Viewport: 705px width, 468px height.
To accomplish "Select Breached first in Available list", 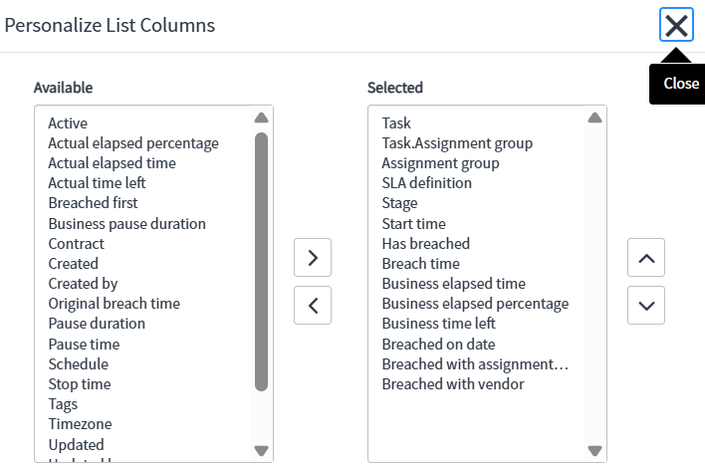I will tap(93, 203).
